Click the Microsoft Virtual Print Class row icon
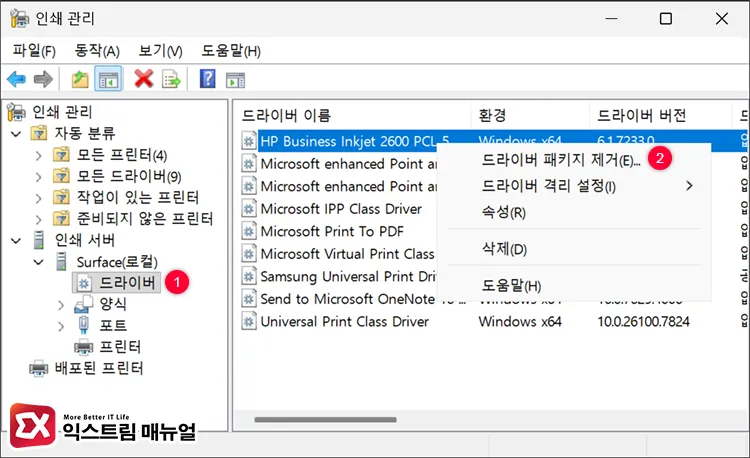This screenshot has height=458, width=750. pos(249,254)
